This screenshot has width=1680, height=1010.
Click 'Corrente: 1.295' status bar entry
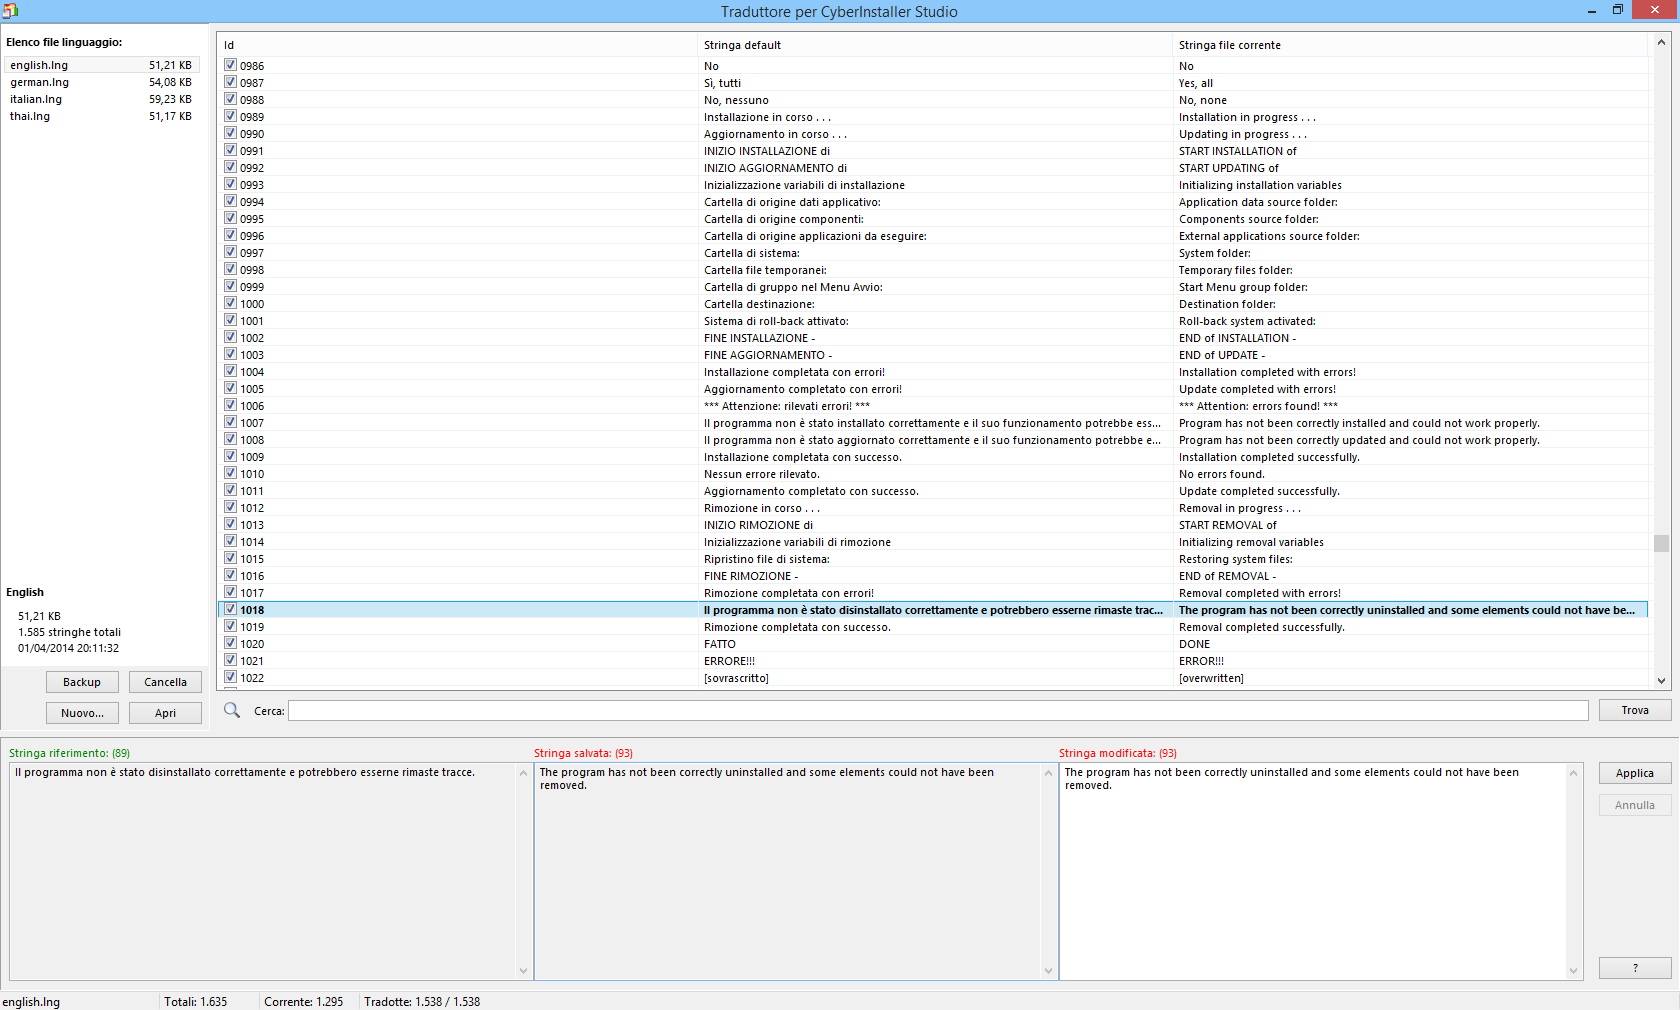coord(303,1001)
